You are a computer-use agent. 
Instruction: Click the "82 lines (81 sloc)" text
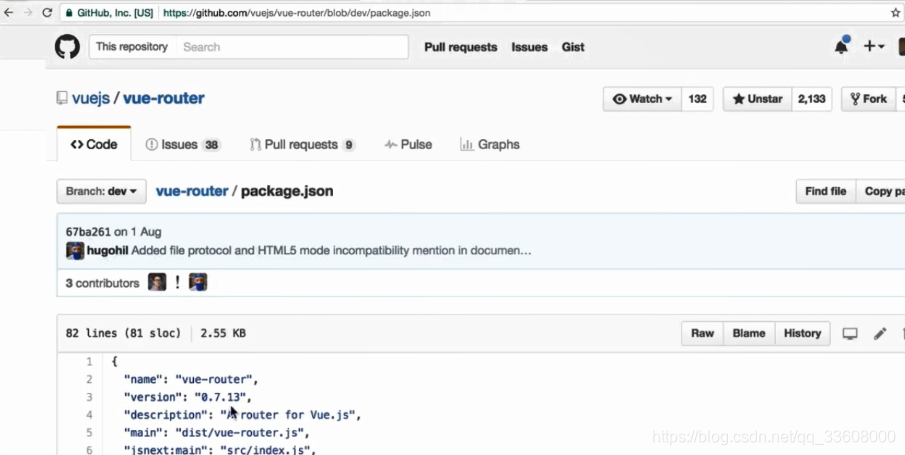pyautogui.click(x=123, y=333)
